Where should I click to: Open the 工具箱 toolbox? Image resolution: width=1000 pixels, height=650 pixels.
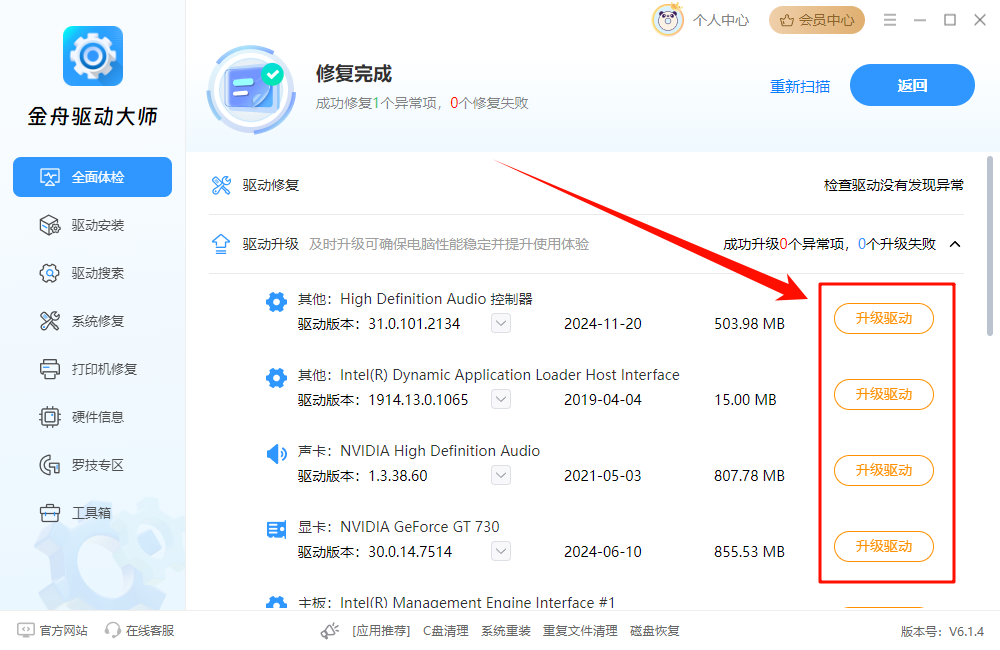tap(92, 512)
